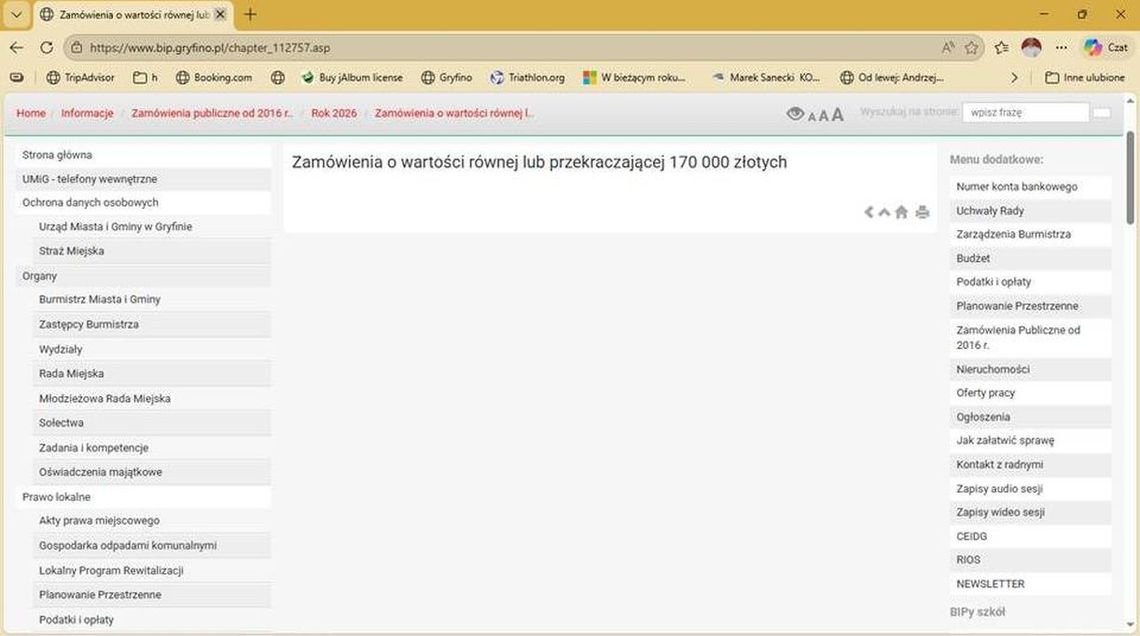Open the Rok 2026 breadcrumb link

(333, 113)
